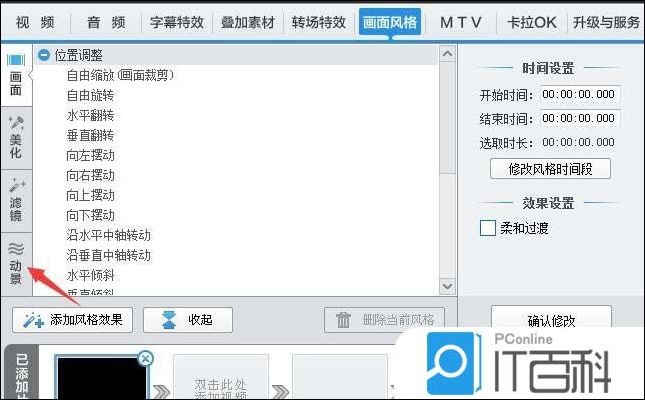Switch to the 叠加素材 tab
The height and width of the screenshot is (400, 645).
[x=248, y=22]
